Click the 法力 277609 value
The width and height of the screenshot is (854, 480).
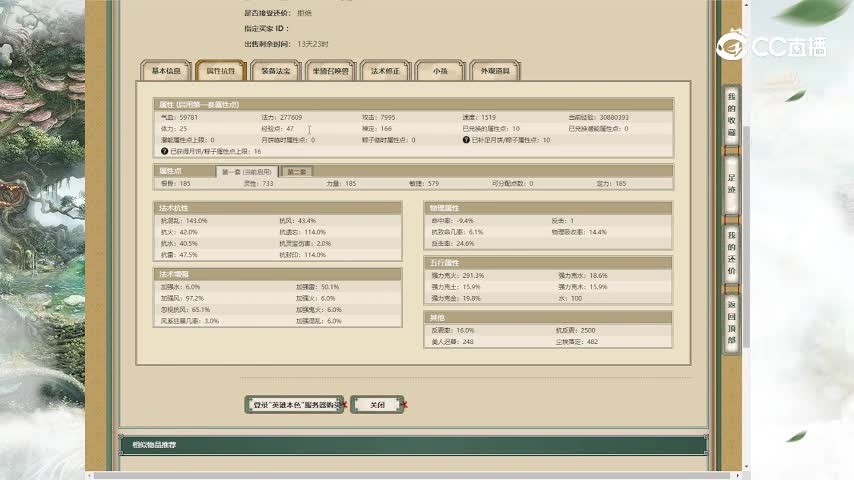coord(282,117)
